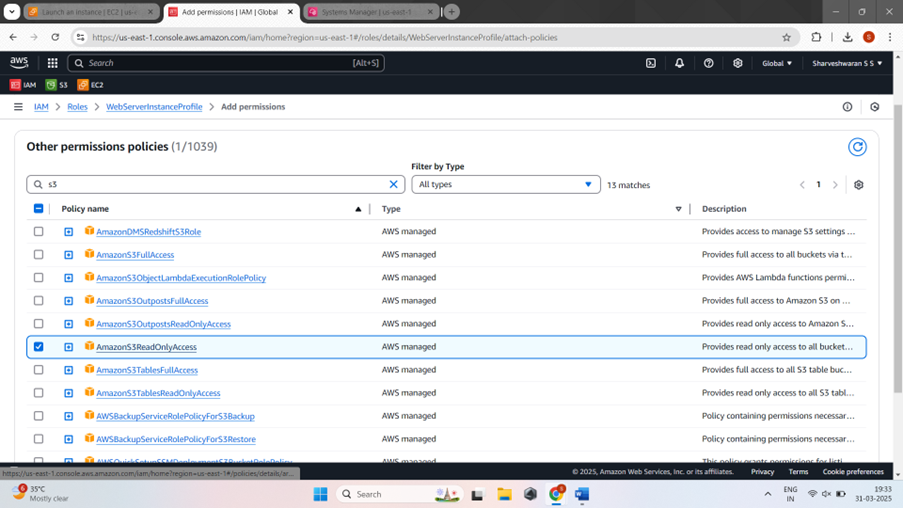Open WebServerInstanceProfile breadcrumb link
The width and height of the screenshot is (903, 508).
pyautogui.click(x=154, y=107)
